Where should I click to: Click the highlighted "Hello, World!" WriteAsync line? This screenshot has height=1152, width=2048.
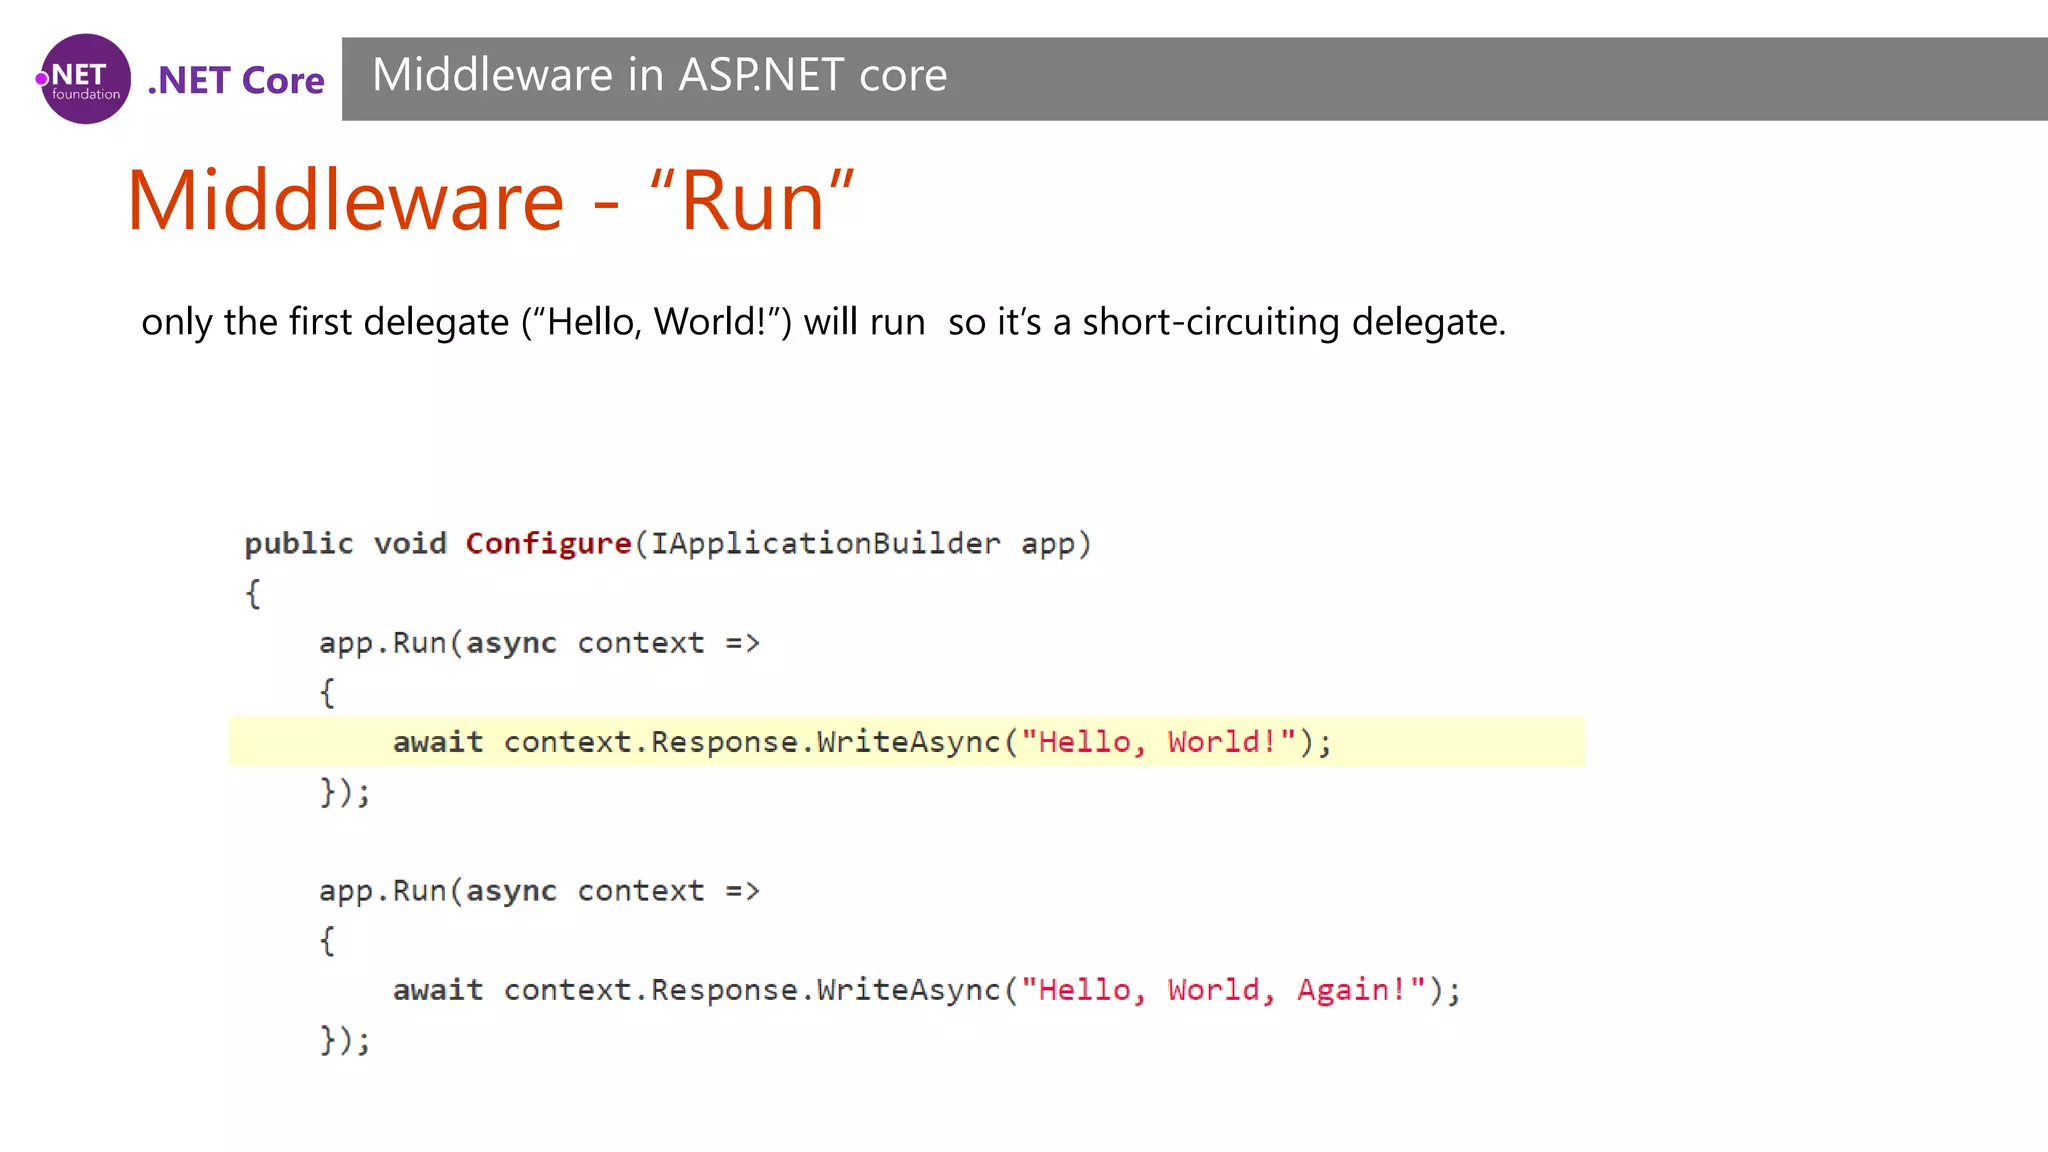pyautogui.click(x=906, y=742)
